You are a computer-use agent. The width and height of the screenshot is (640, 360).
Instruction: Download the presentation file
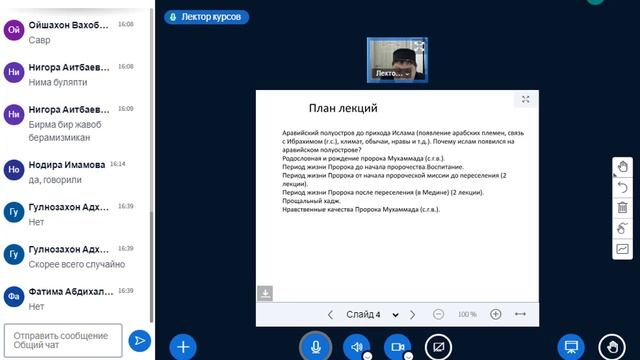[x=265, y=293]
